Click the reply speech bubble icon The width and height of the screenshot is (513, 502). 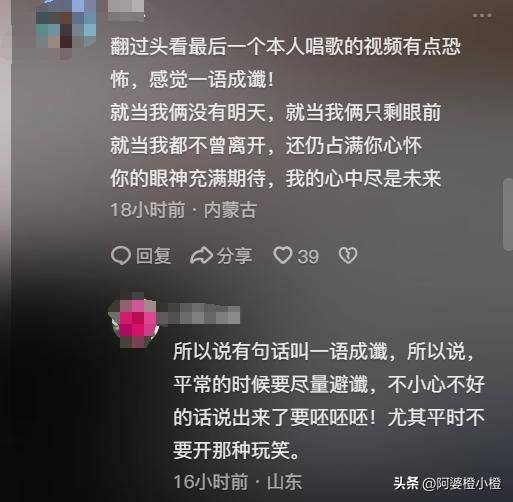[120, 256]
